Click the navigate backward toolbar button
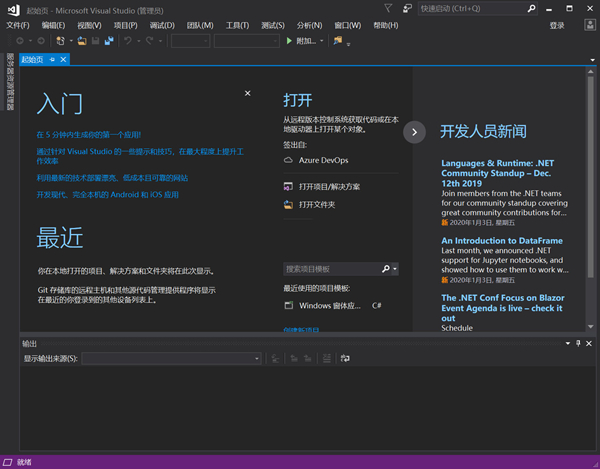The height and width of the screenshot is (469, 600). [20, 41]
